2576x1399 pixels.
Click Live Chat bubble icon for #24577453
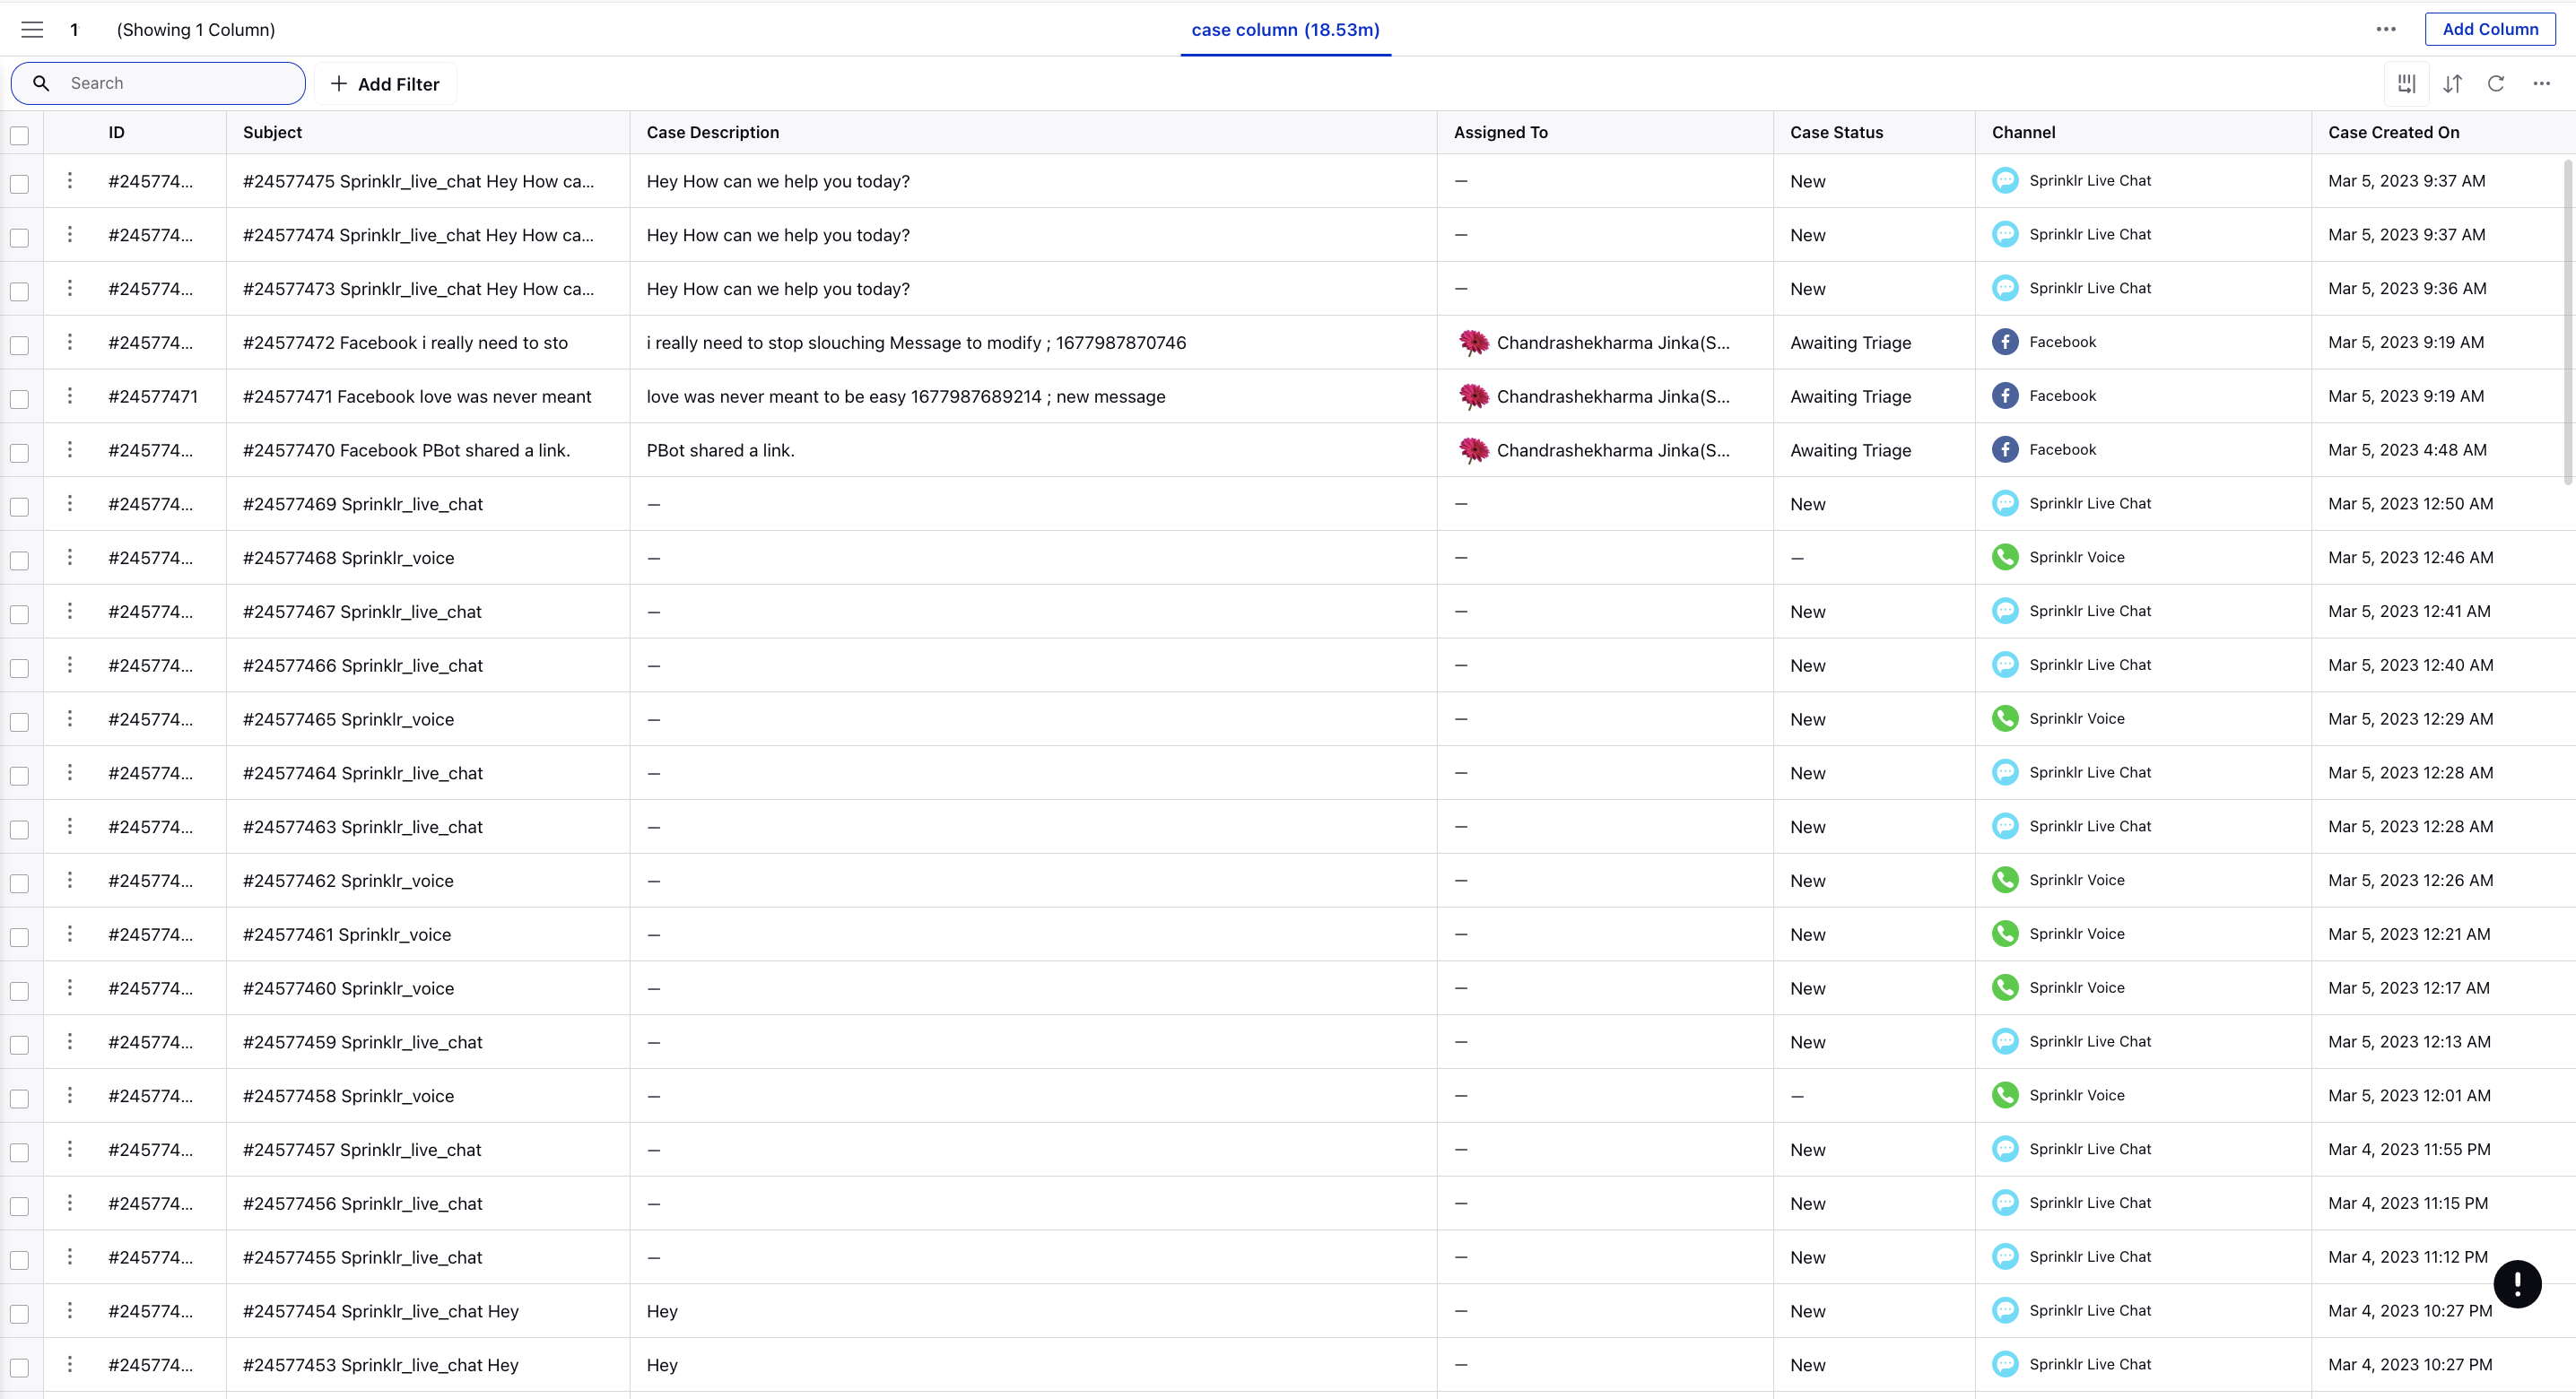pos(2004,1364)
